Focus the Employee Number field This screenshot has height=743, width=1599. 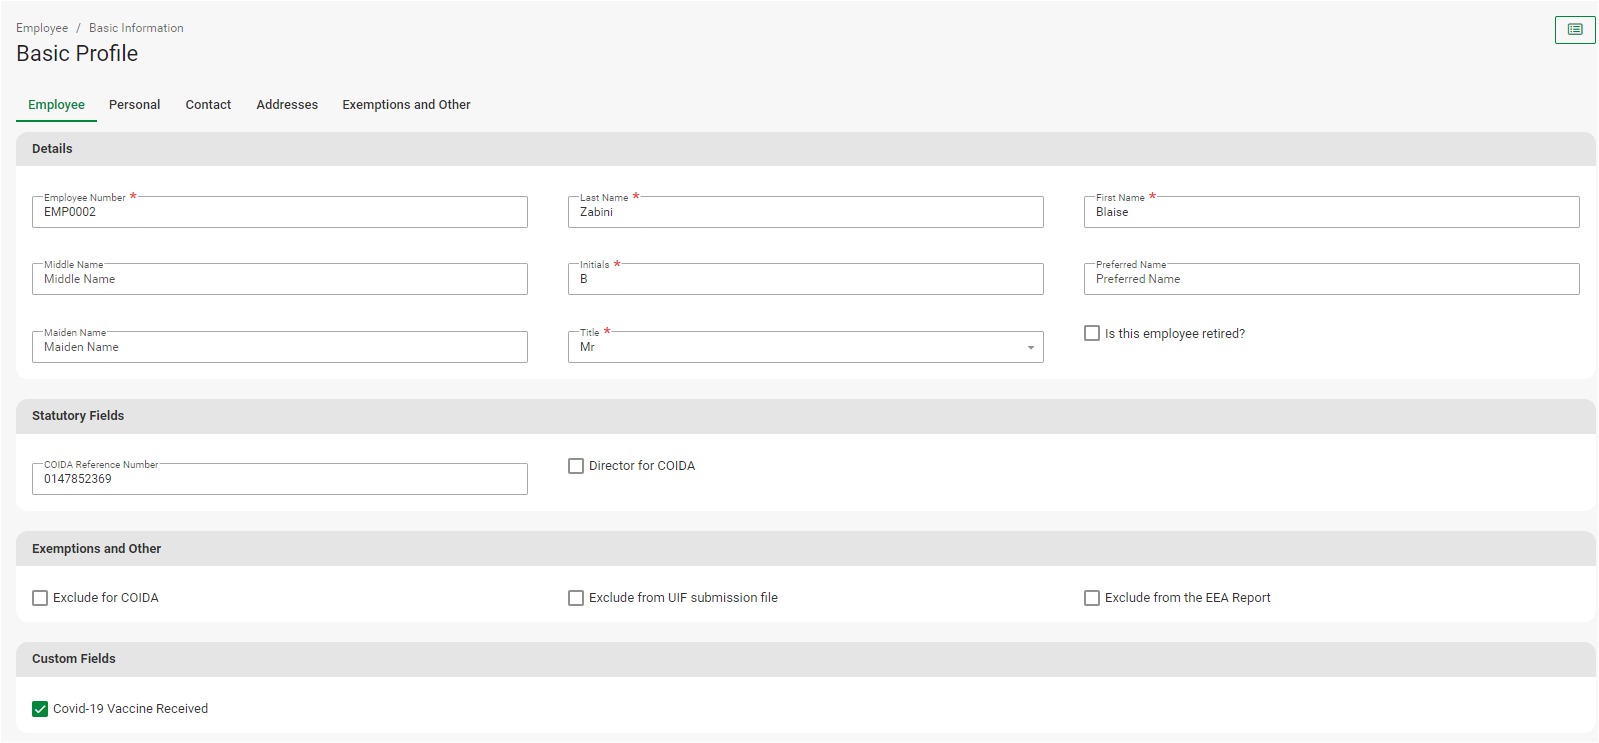coord(280,212)
